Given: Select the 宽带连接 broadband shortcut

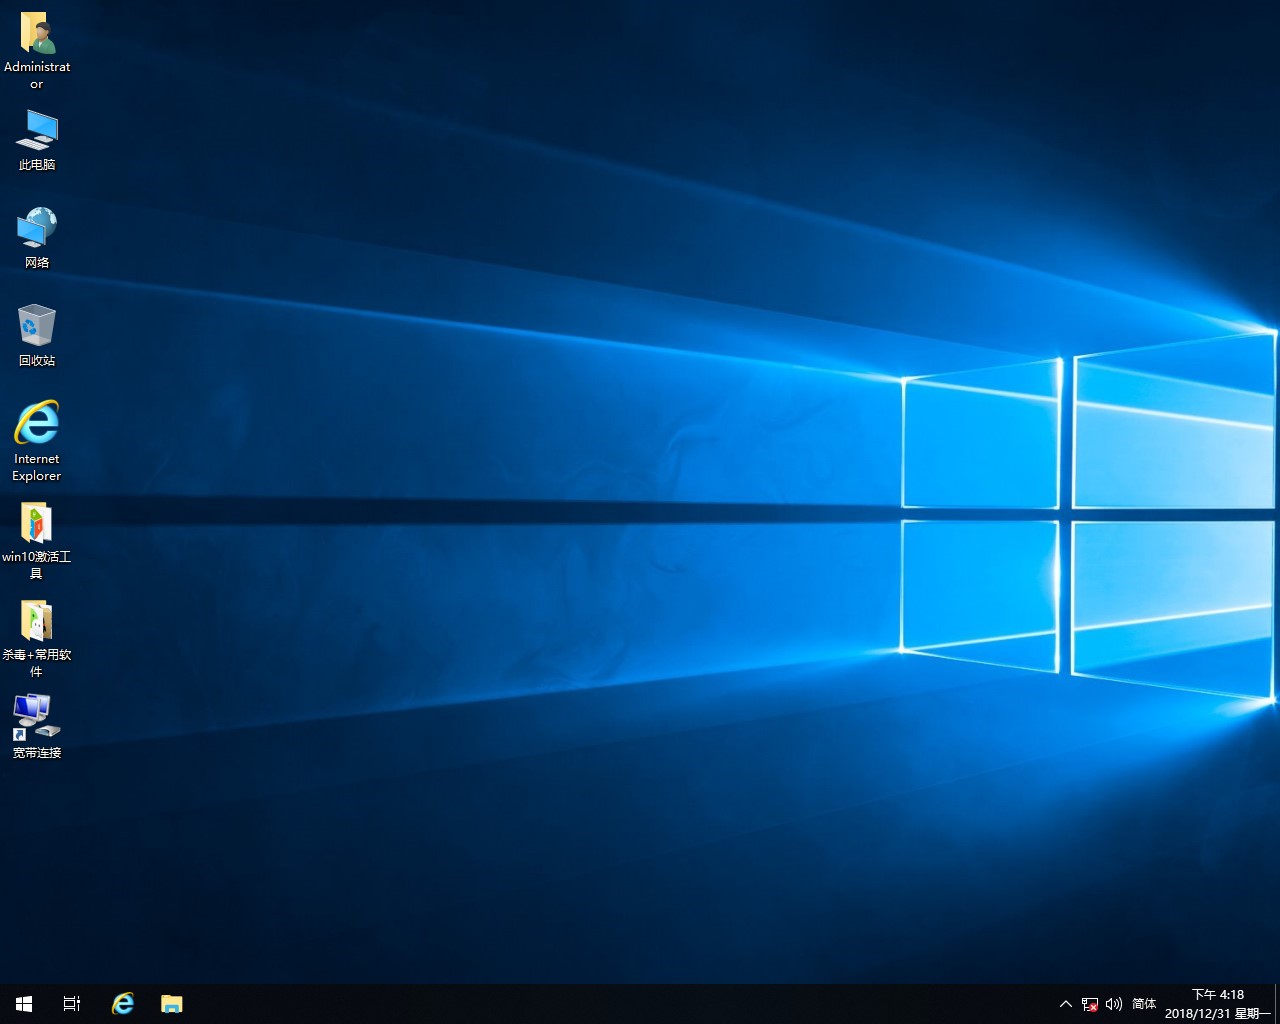Looking at the screenshot, I should (37, 718).
